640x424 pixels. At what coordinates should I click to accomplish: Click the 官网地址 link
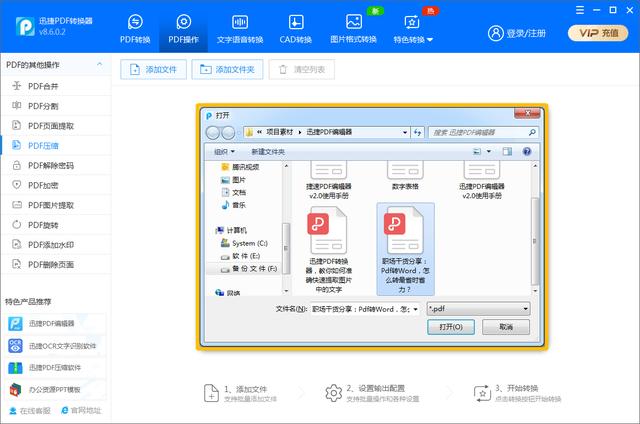[x=81, y=411]
